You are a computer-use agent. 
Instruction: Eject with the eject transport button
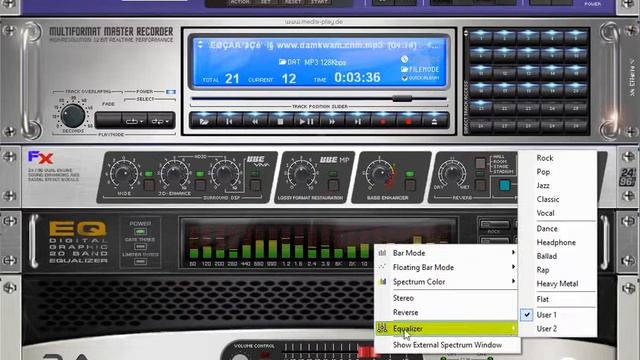[x=434, y=121]
